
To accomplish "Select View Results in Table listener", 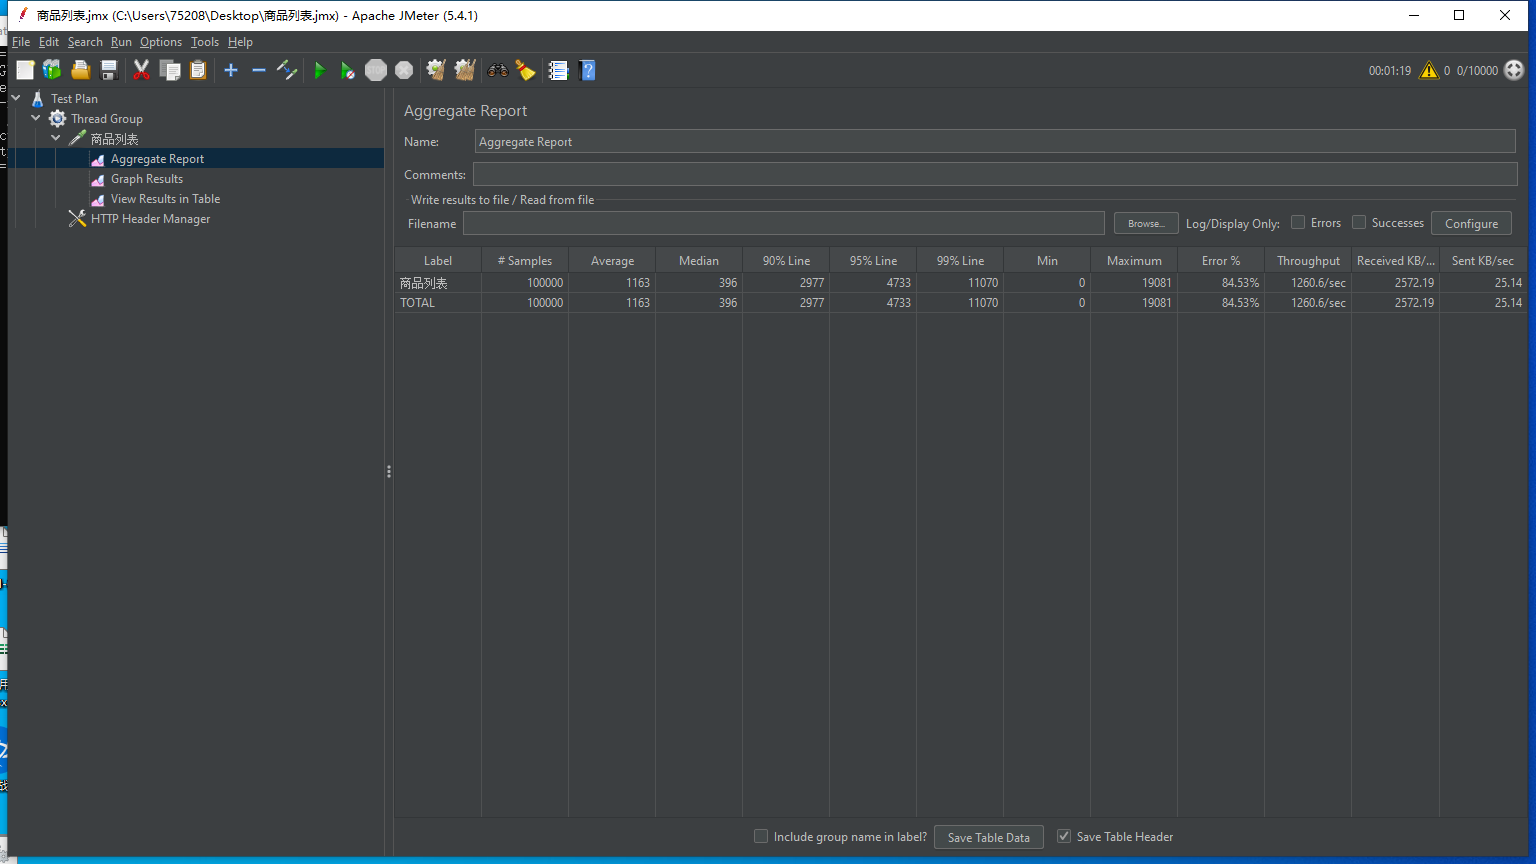I will pos(165,199).
